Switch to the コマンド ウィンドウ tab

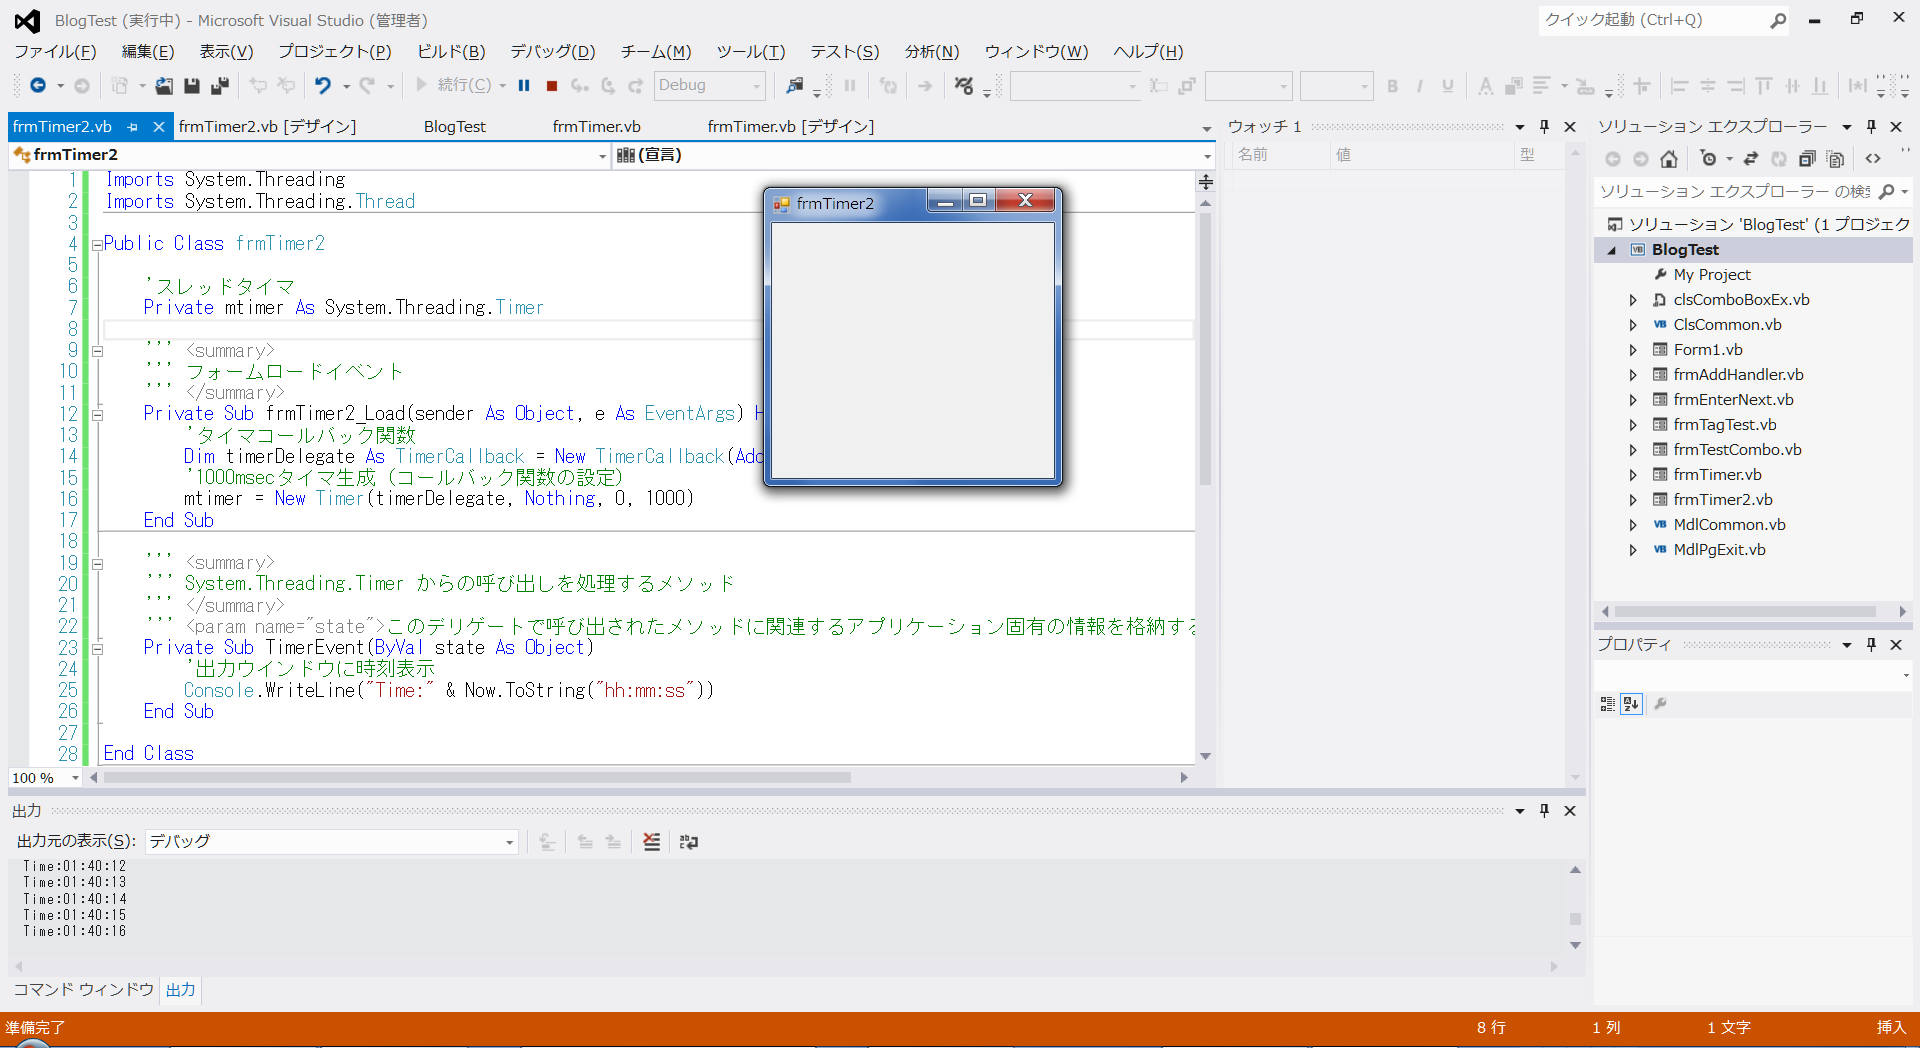point(83,990)
